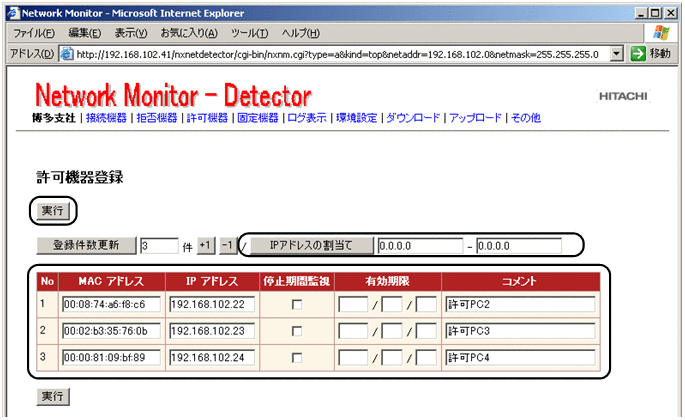Image resolution: width=685 pixels, height=420 pixels.
Task: Click the registration count field showing 3
Action: click(x=159, y=246)
